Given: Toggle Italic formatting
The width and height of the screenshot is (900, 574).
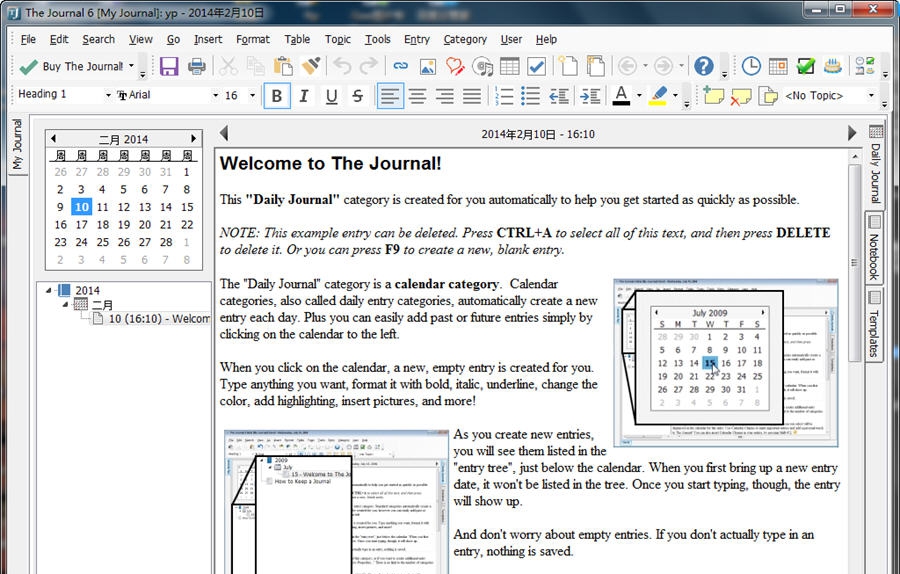Looking at the screenshot, I should (x=304, y=96).
